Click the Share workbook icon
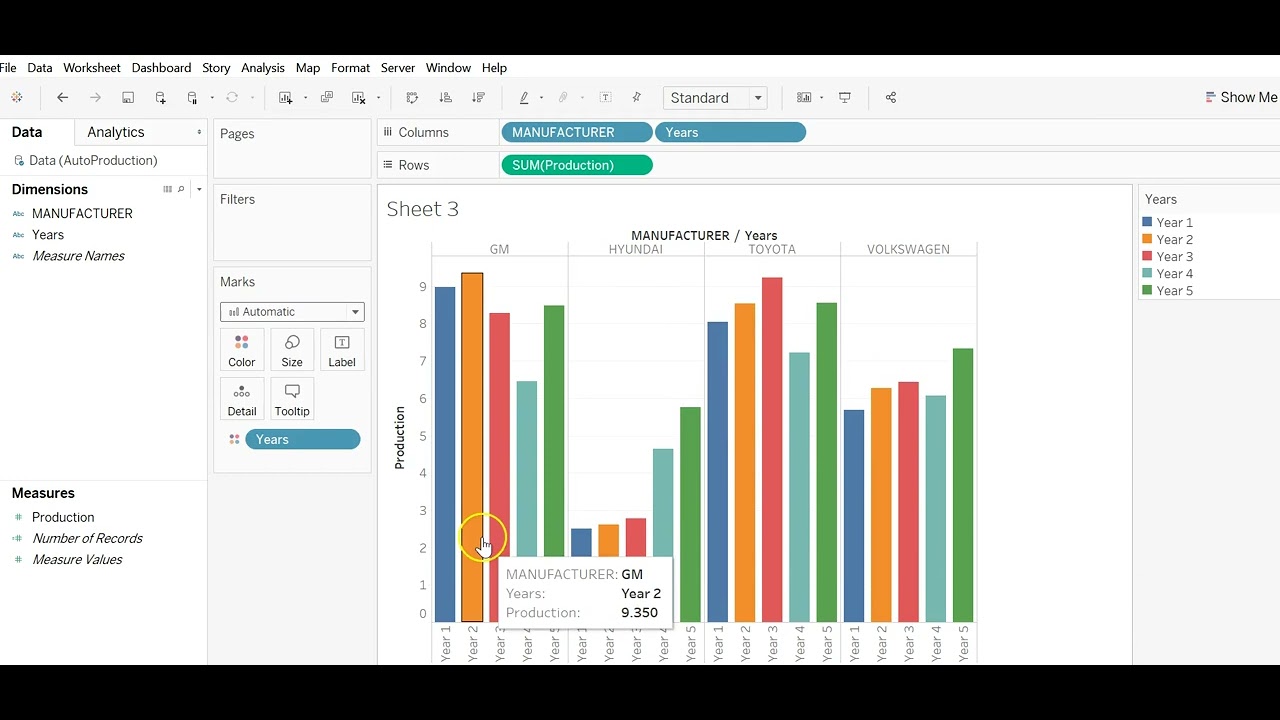 (891, 97)
